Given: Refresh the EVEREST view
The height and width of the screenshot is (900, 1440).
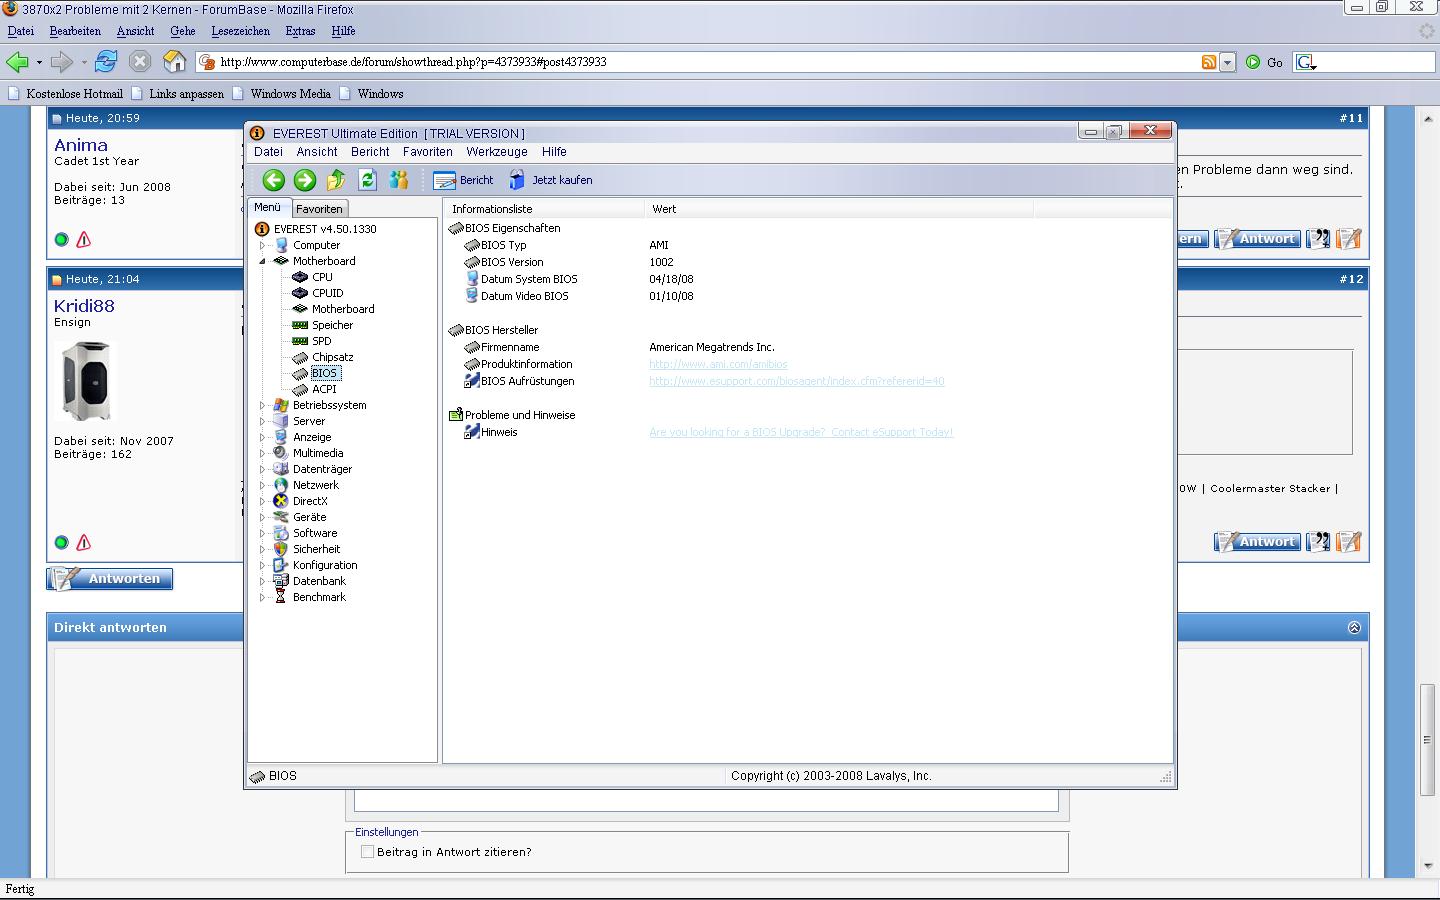Looking at the screenshot, I should tap(367, 180).
